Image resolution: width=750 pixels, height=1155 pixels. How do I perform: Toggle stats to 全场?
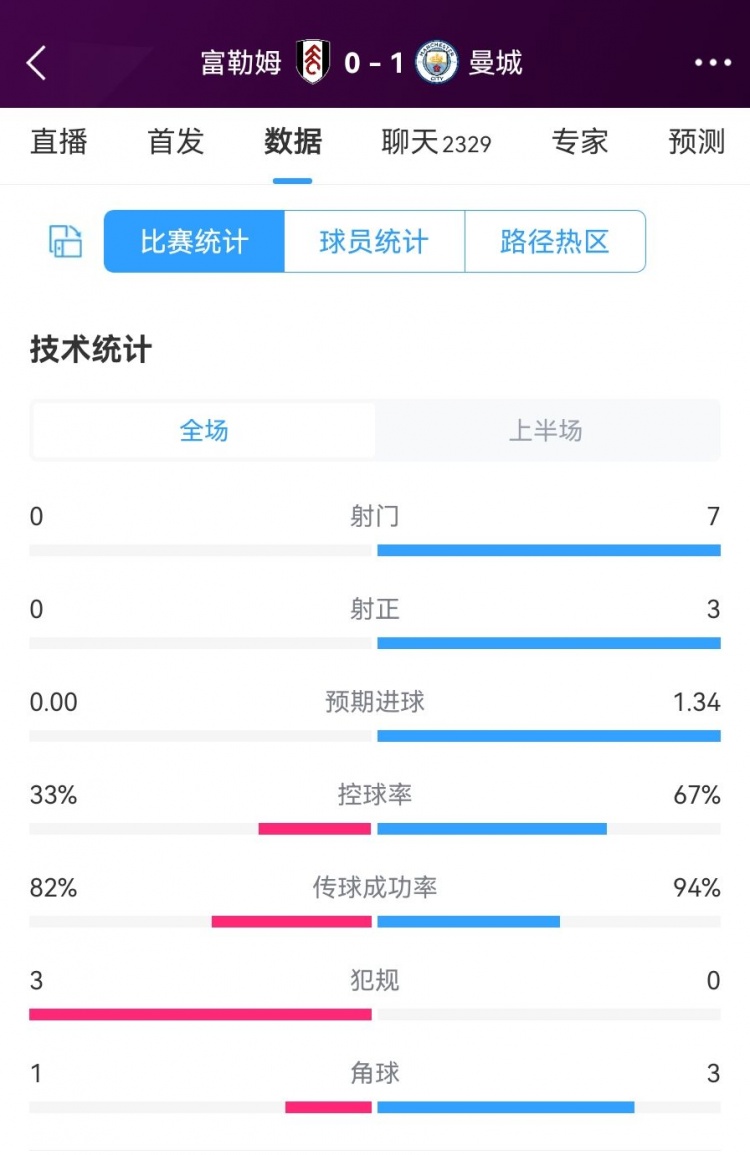(x=204, y=430)
